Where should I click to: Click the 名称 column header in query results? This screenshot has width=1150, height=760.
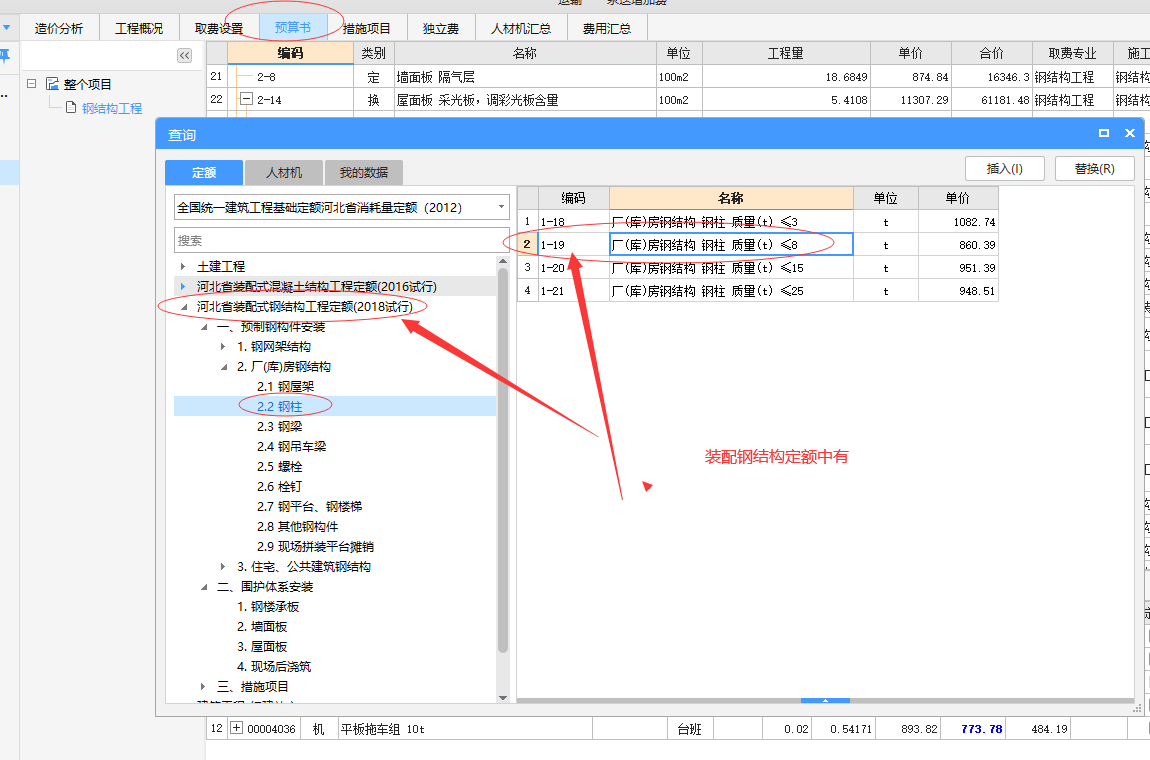(730, 198)
